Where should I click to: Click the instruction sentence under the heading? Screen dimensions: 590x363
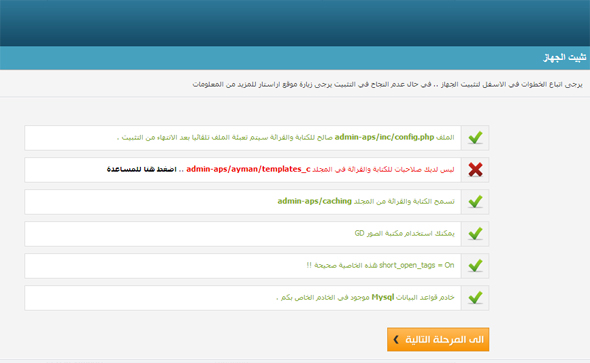388,84
